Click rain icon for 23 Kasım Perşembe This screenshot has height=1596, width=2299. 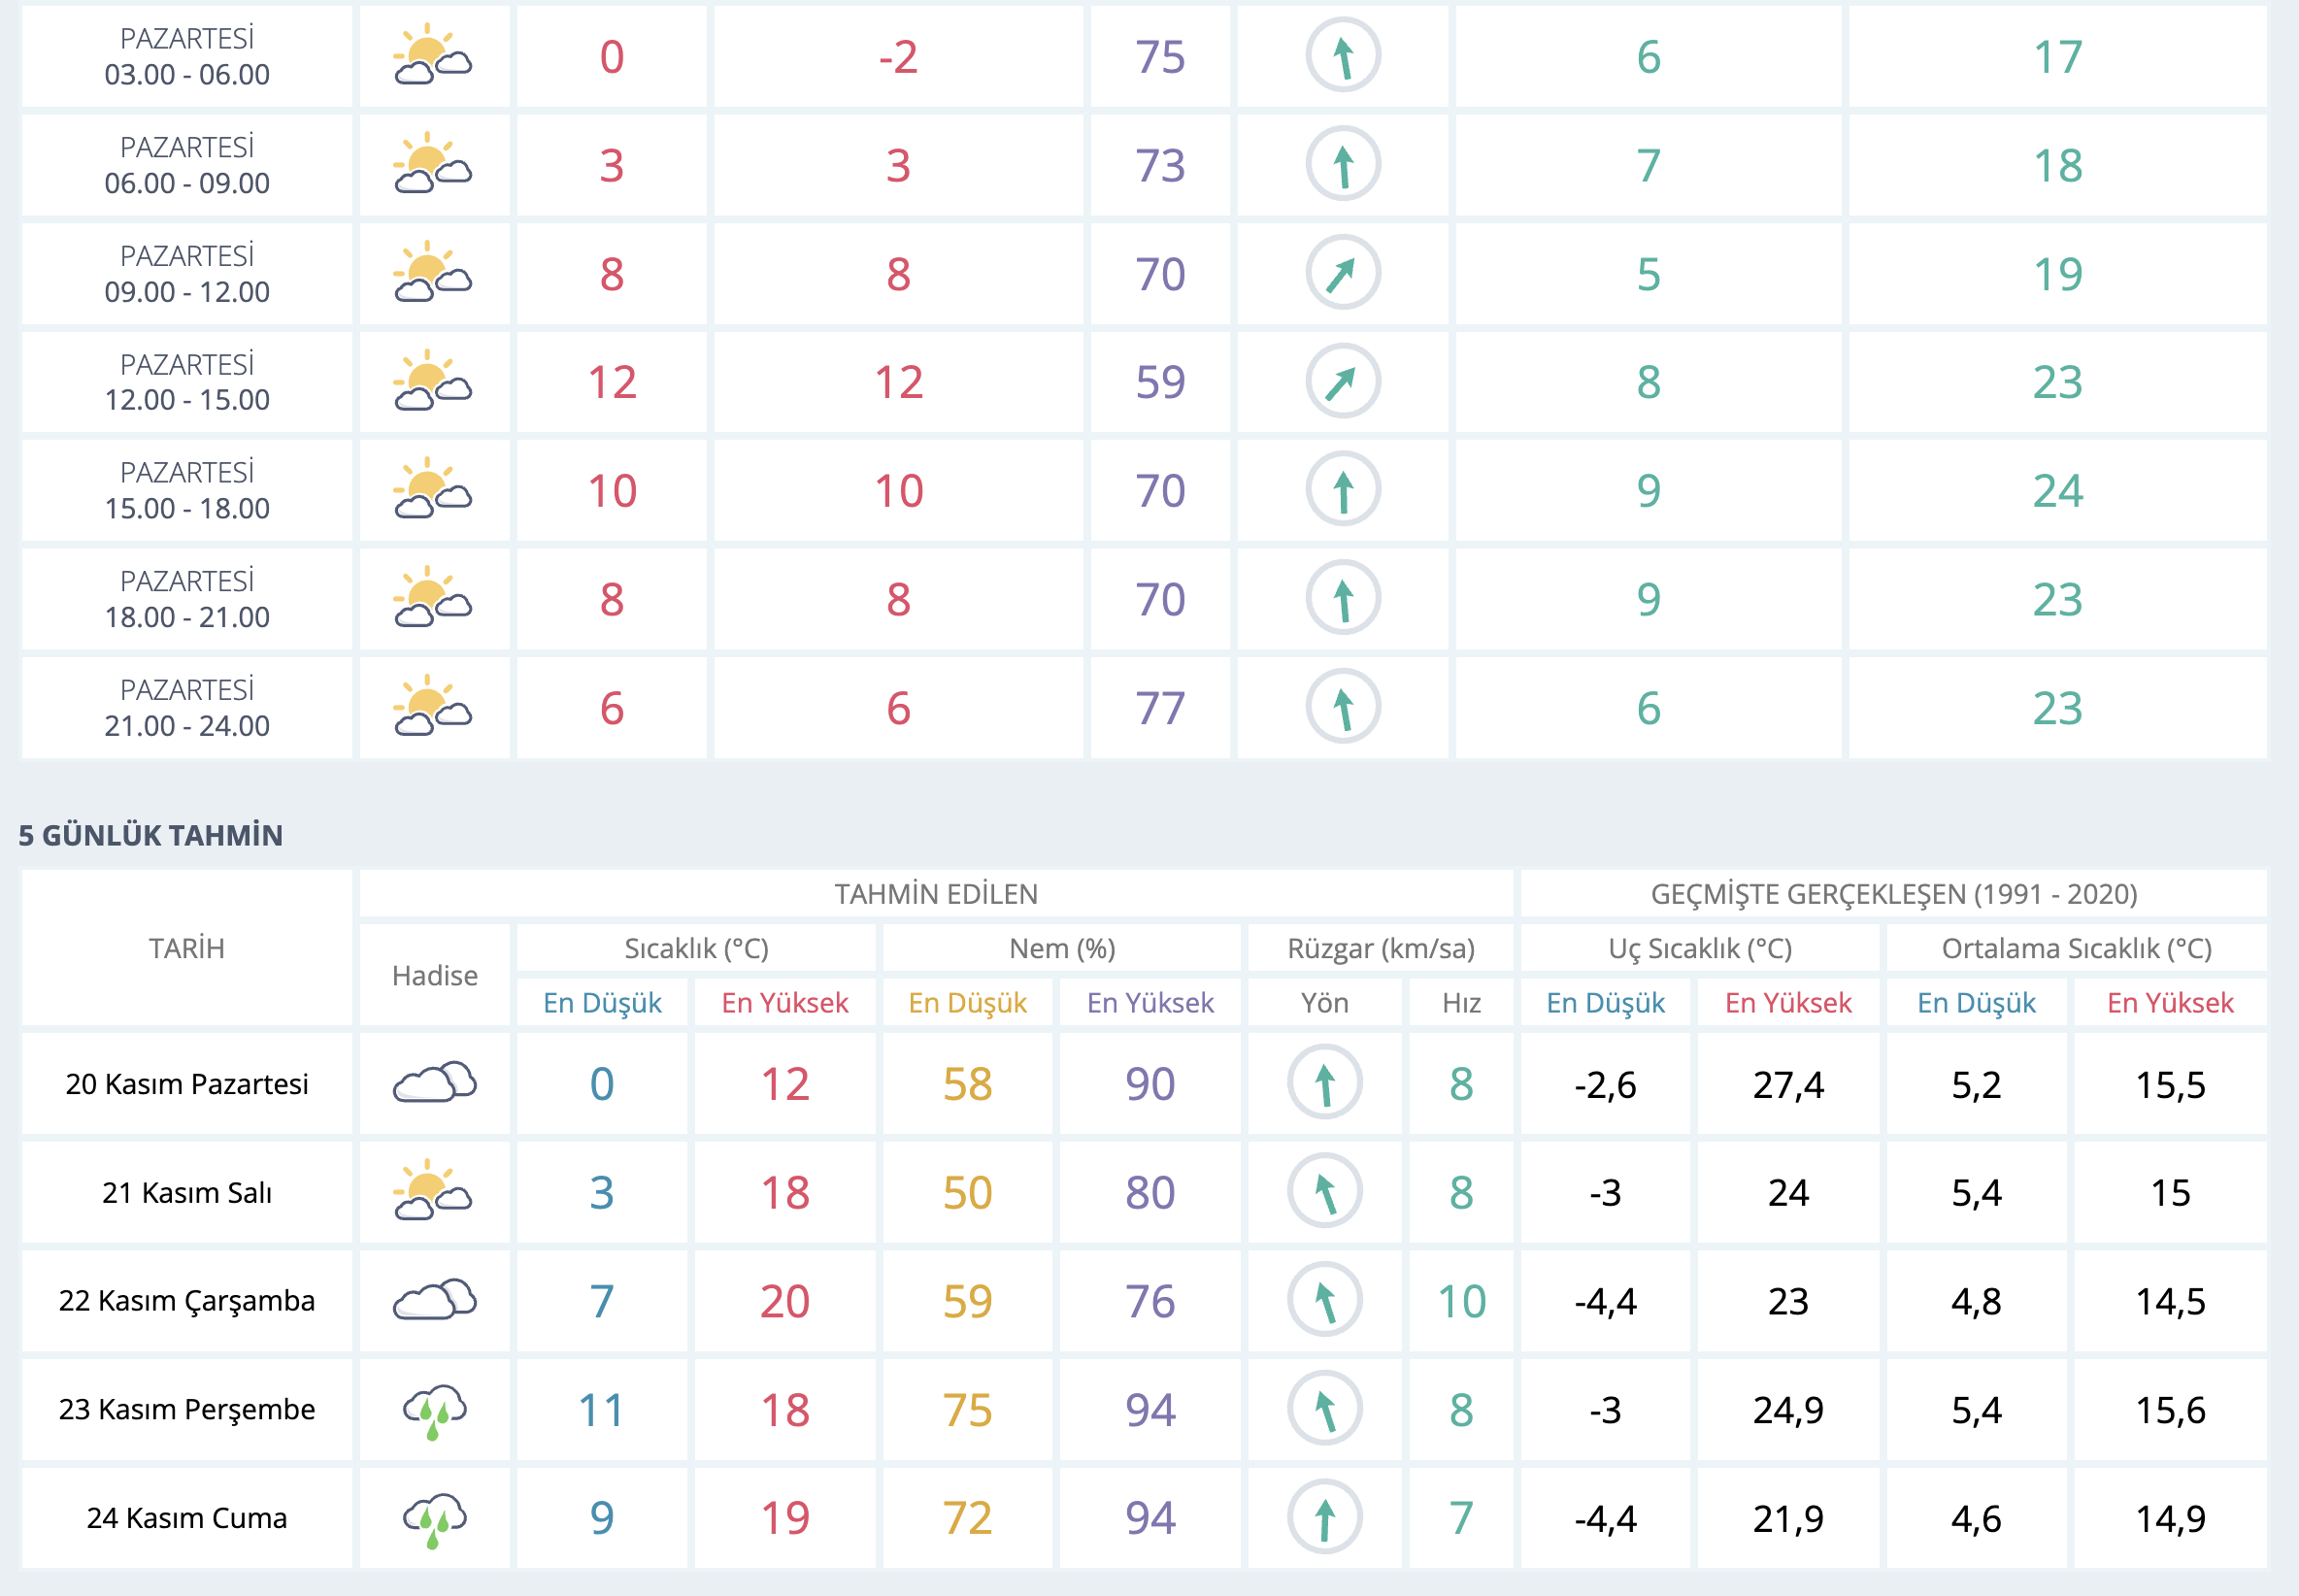point(434,1410)
